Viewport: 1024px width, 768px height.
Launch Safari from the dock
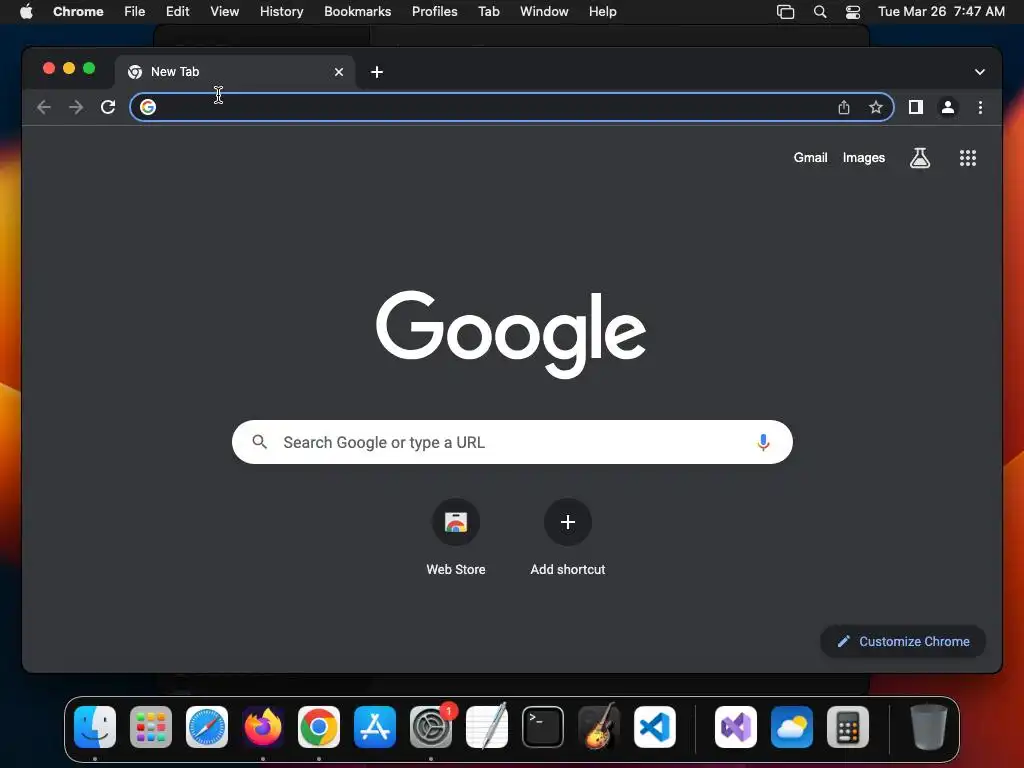pos(207,726)
